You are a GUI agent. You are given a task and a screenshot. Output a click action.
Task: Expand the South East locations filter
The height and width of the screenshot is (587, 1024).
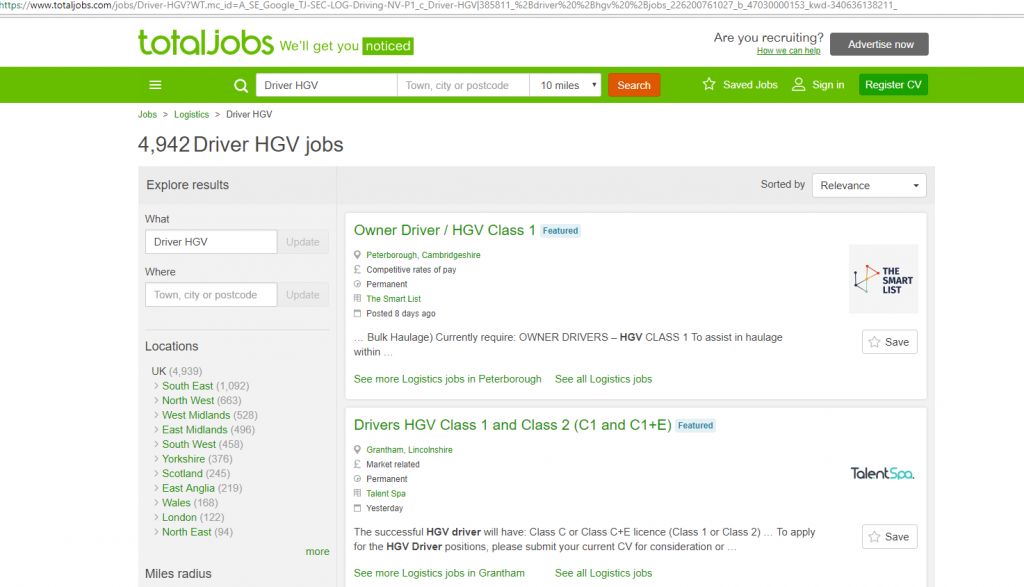click(188, 385)
